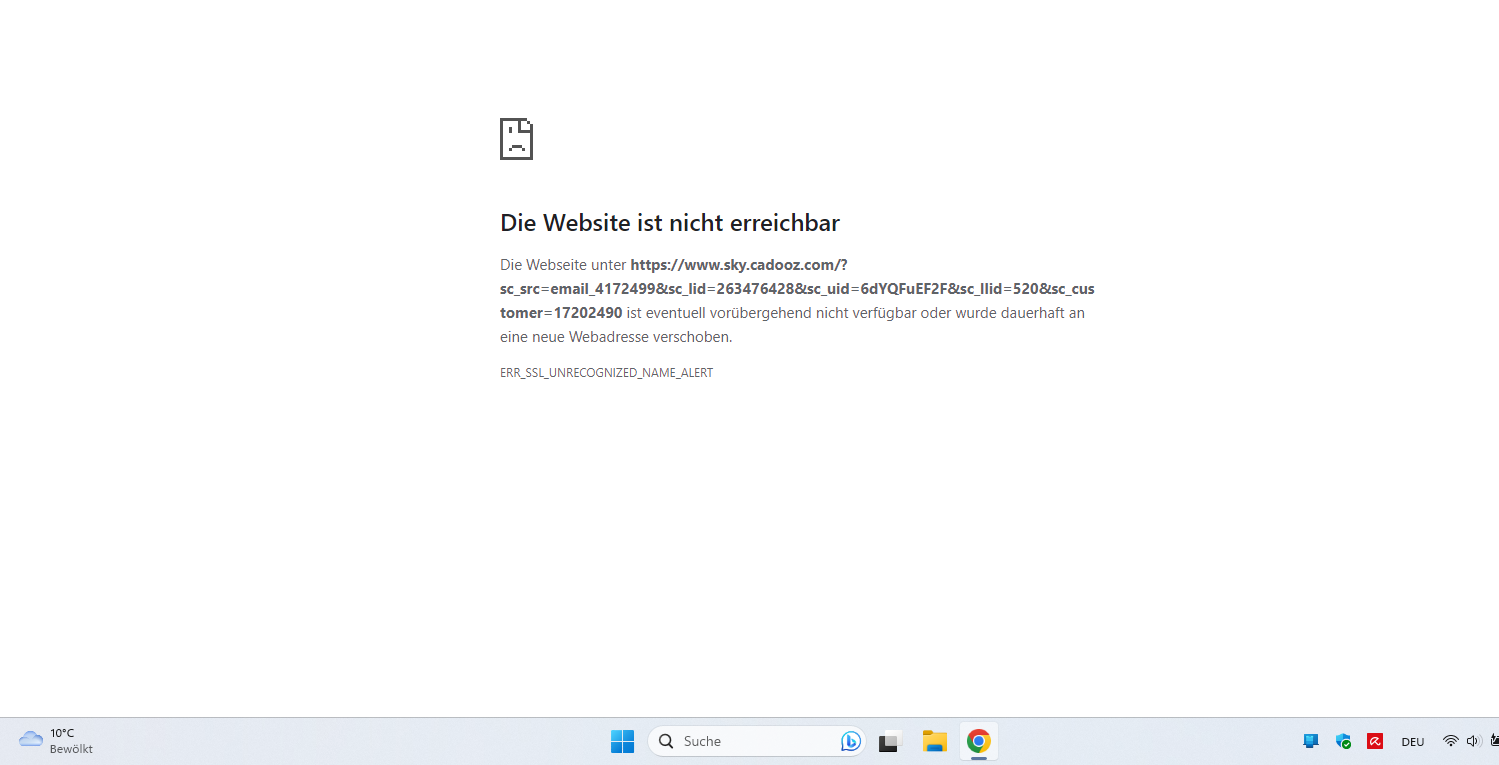Open the Windows Start menu
This screenshot has height=765, width=1499.
(622, 741)
